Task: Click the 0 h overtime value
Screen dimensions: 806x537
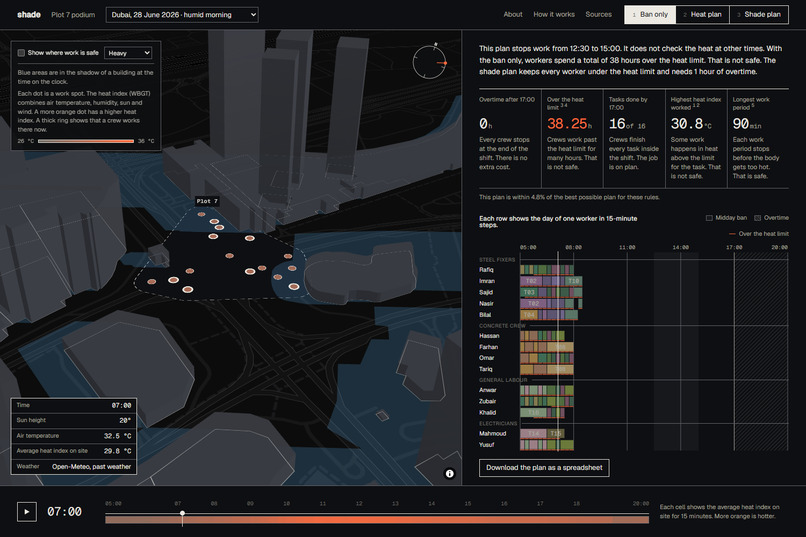Action: point(486,124)
